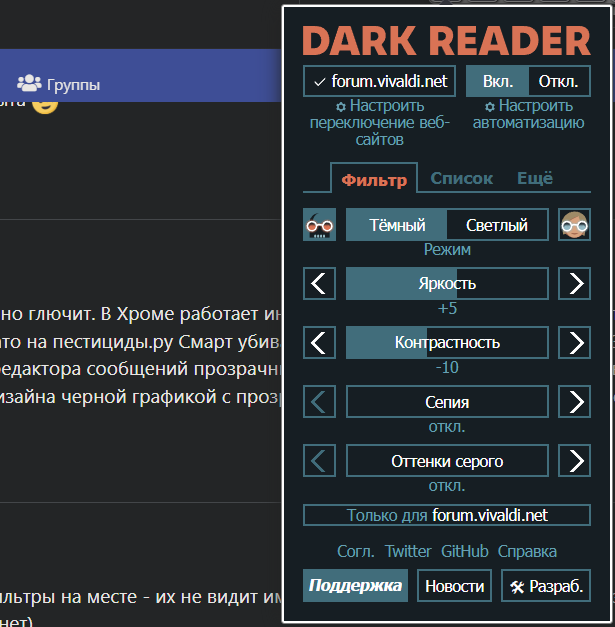Increase contrast with the right arrow
Screen dimensions: 615x627
574,343
